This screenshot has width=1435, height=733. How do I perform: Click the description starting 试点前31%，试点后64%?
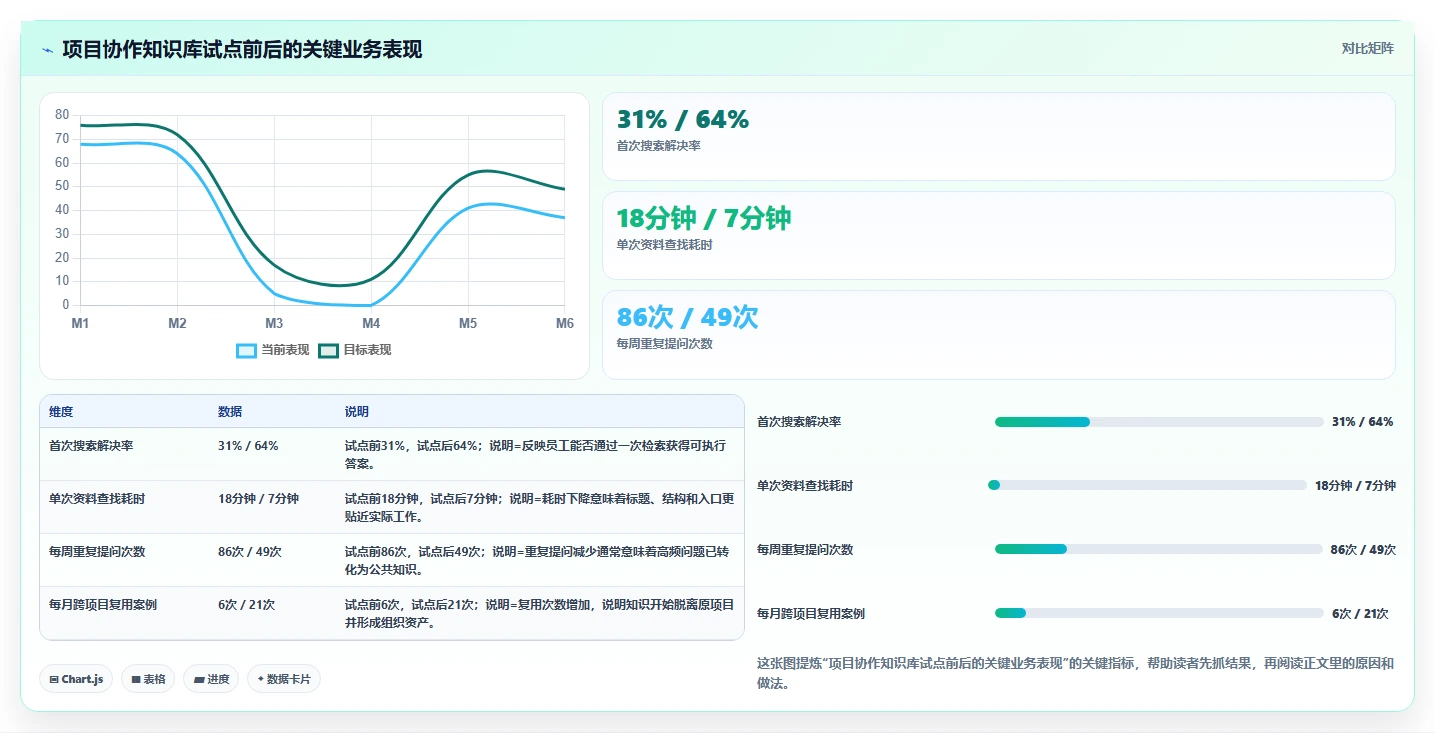pyautogui.click(x=536, y=454)
